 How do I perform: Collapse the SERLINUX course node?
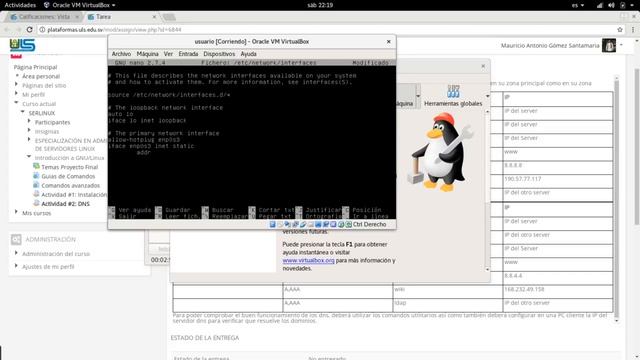click(x=23, y=112)
